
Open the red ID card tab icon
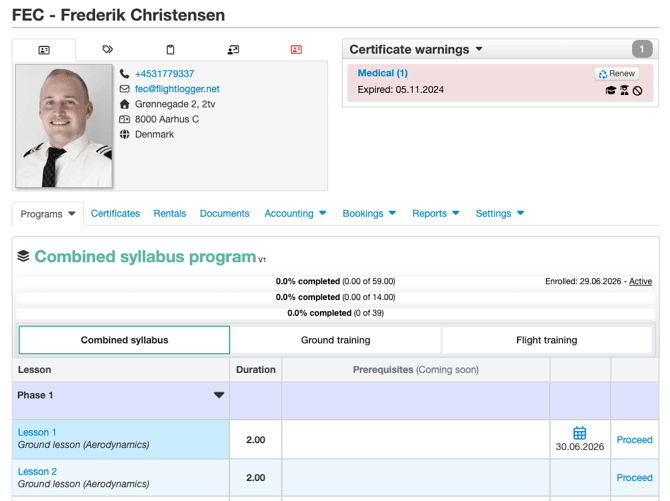pos(296,50)
